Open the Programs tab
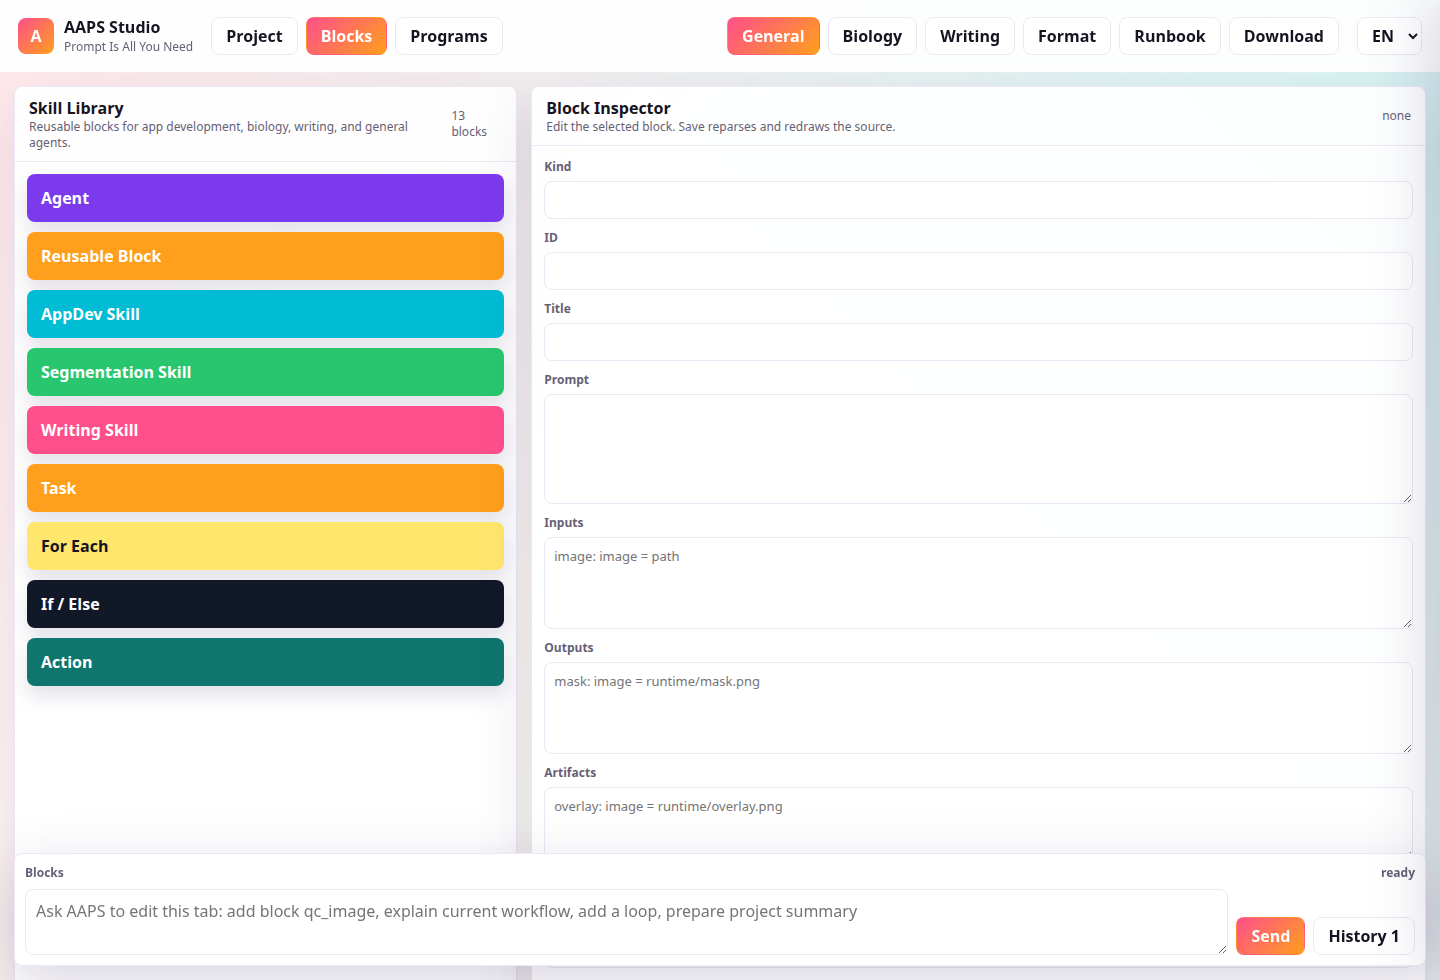 pos(449,36)
